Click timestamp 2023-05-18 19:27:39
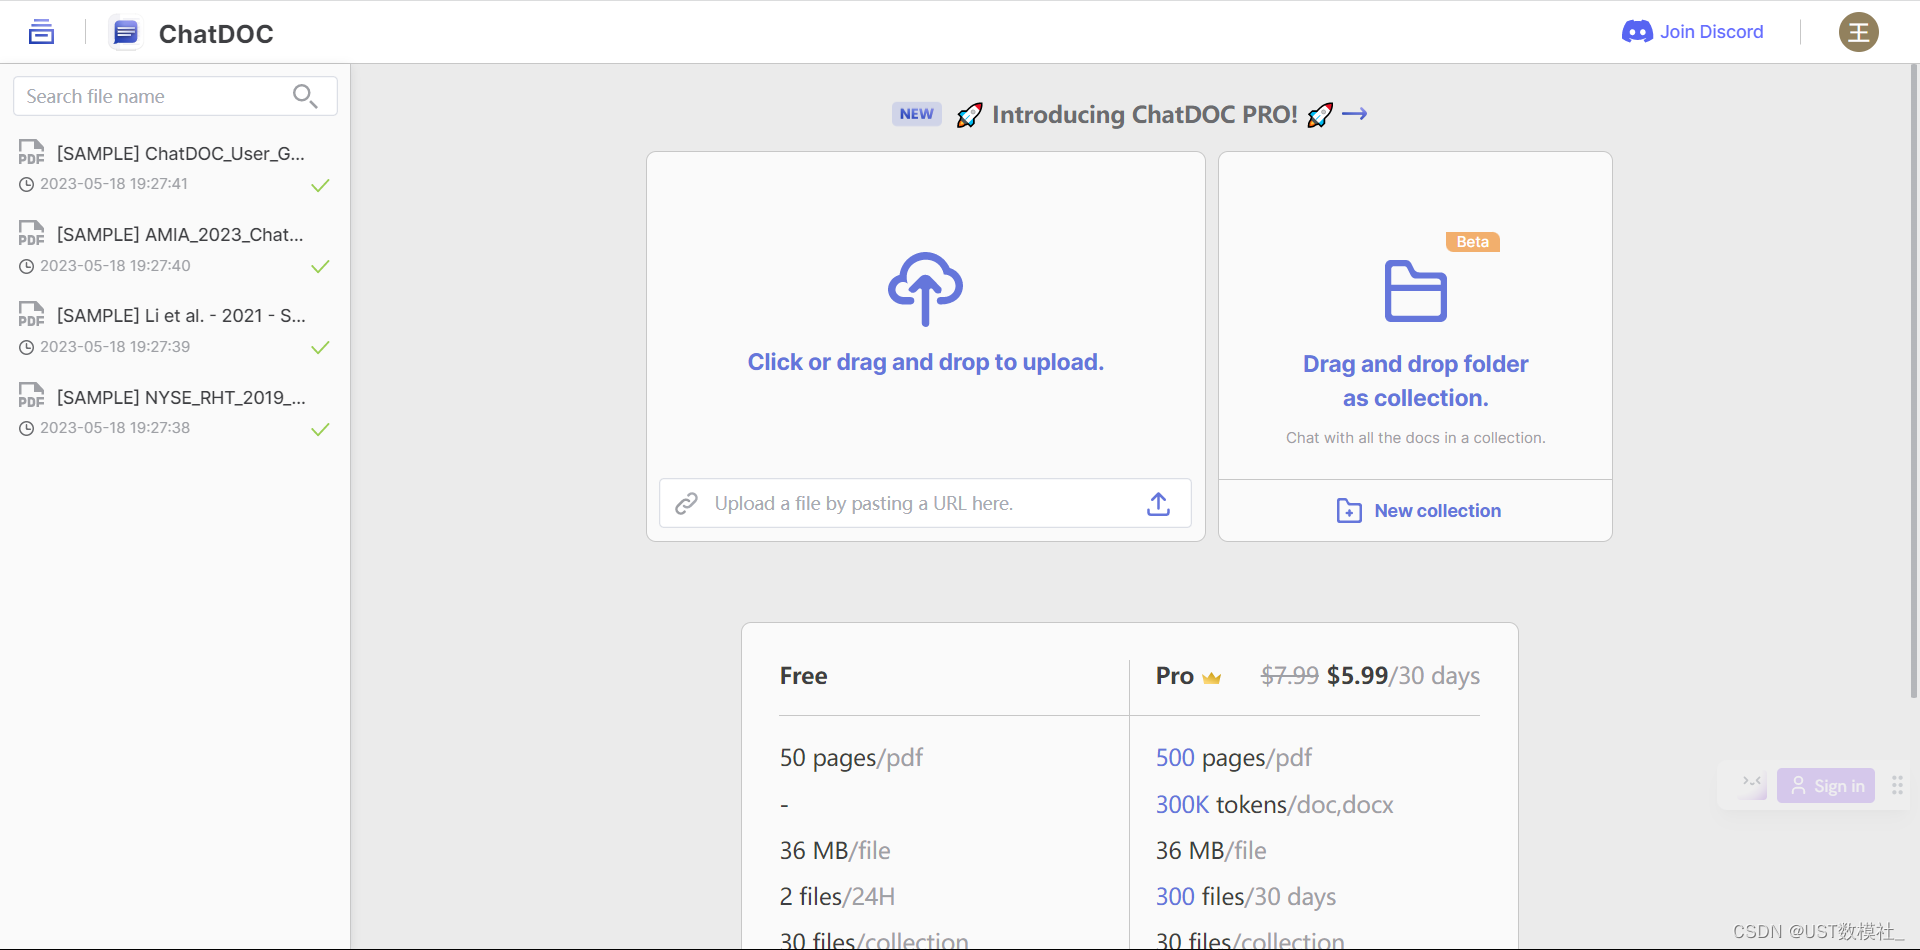The width and height of the screenshot is (1920, 950). tap(115, 347)
